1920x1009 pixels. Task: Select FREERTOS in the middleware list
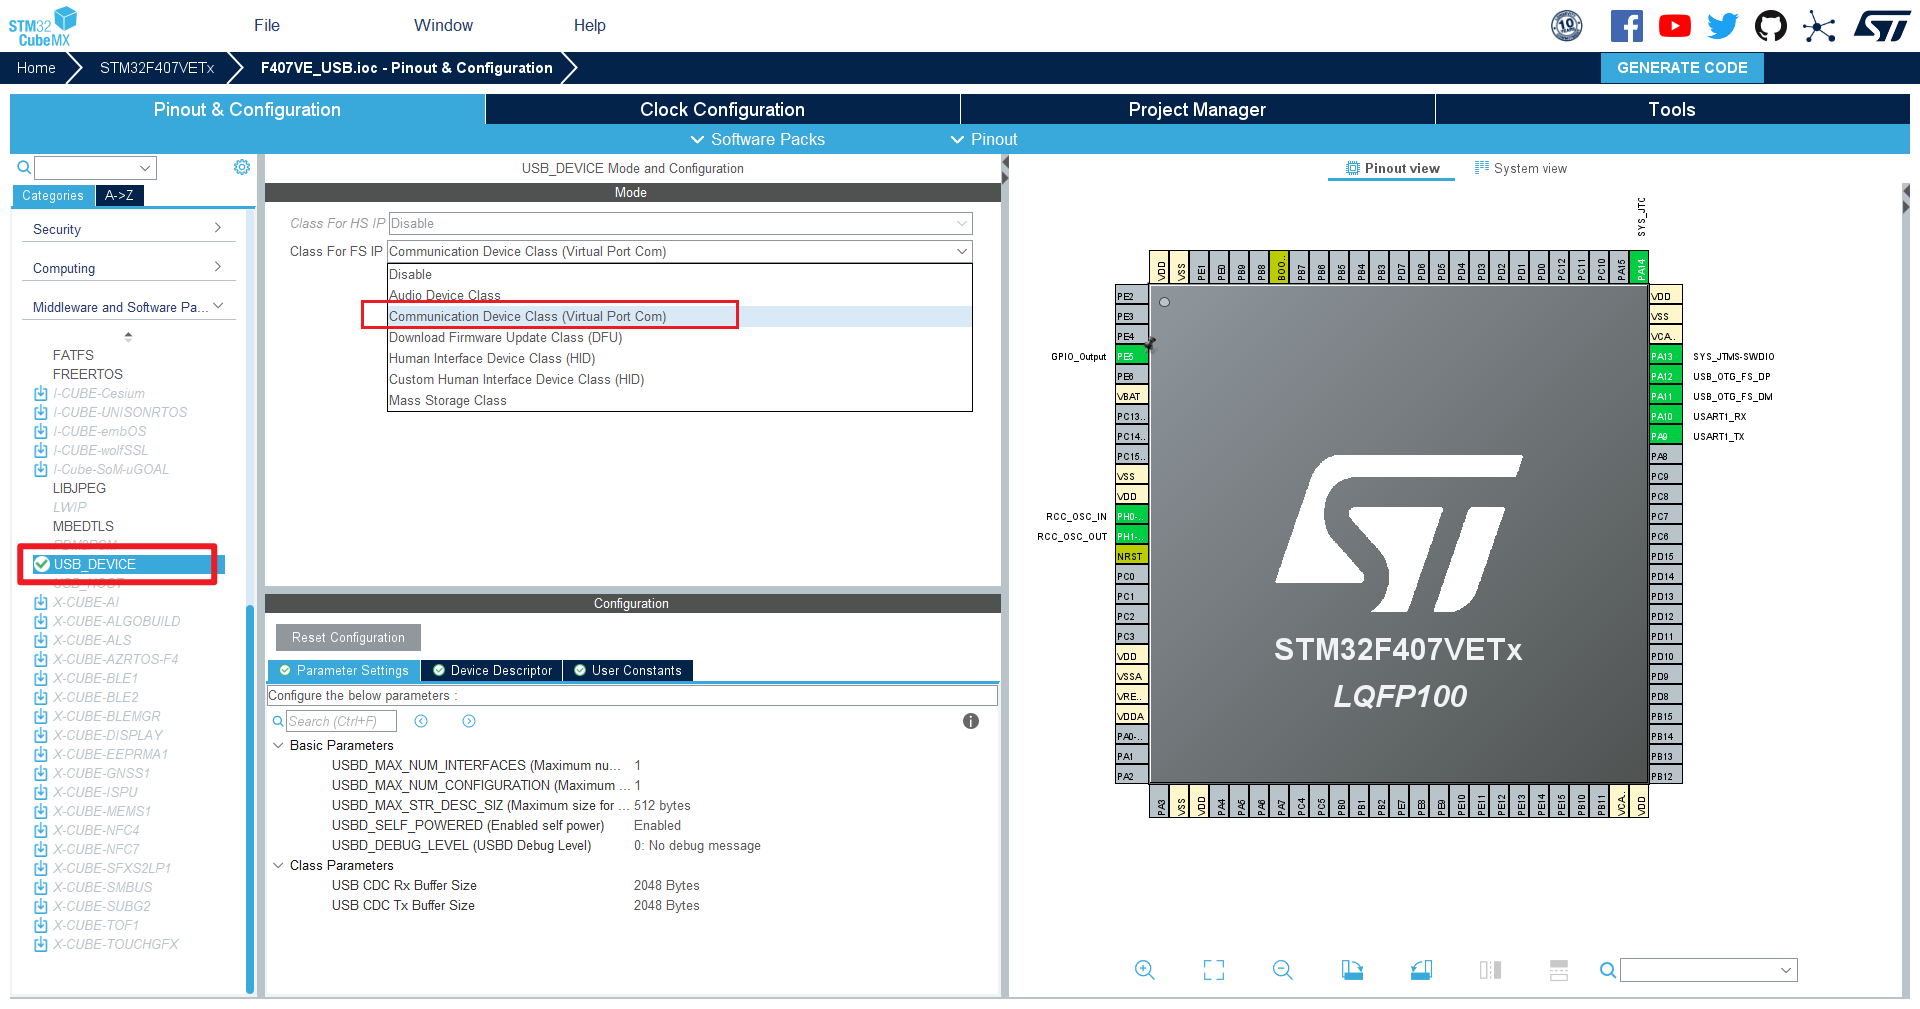pos(88,374)
